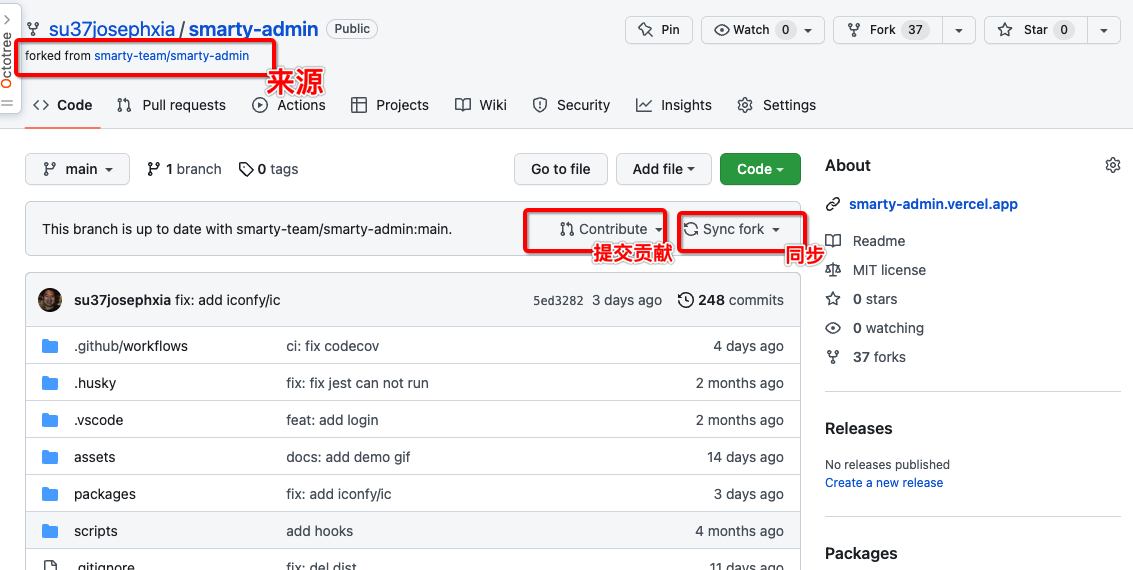Click the .github/workflows folder icon
Viewport: 1133px width, 570px height.
pos(51,346)
